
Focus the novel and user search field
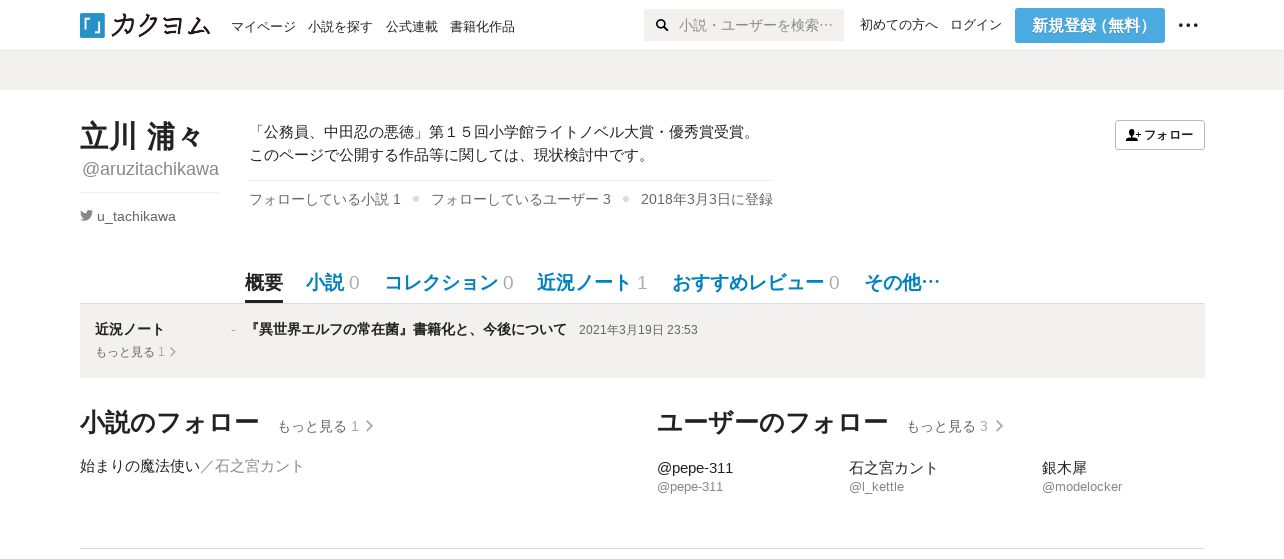(x=755, y=25)
